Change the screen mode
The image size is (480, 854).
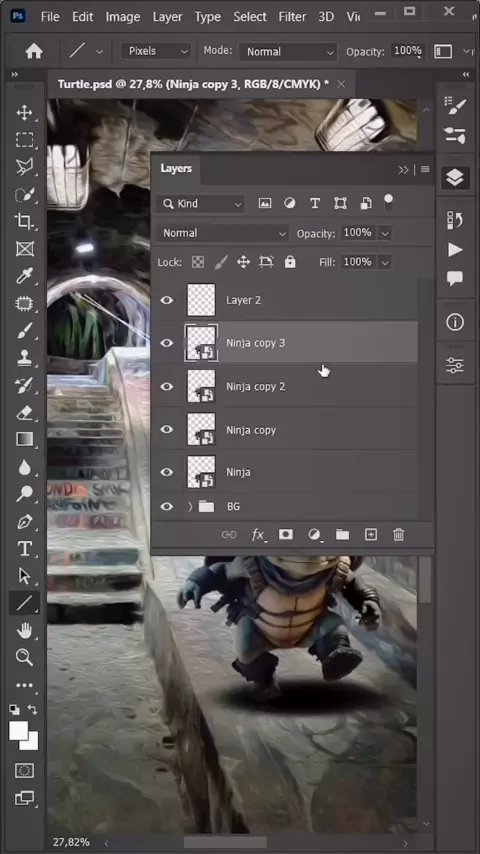pos(25,798)
